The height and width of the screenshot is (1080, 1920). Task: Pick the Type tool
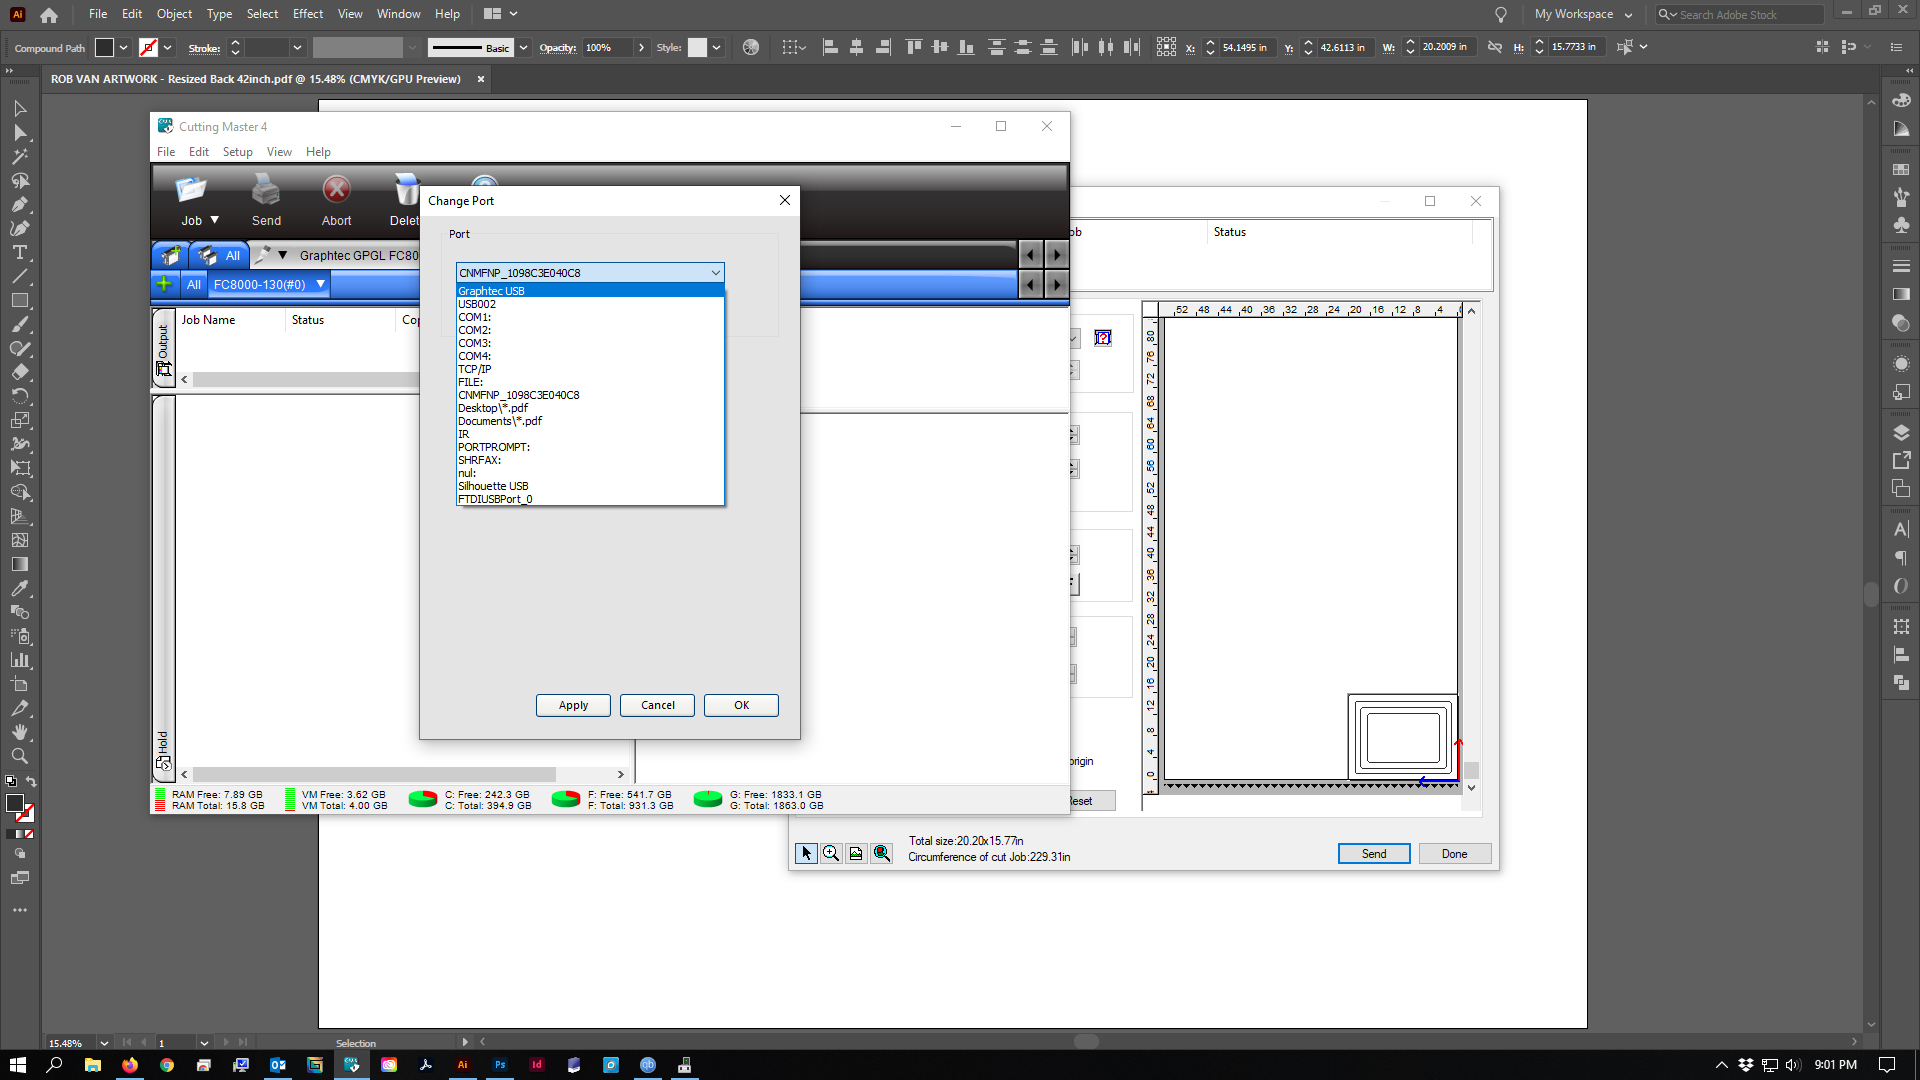coord(20,252)
